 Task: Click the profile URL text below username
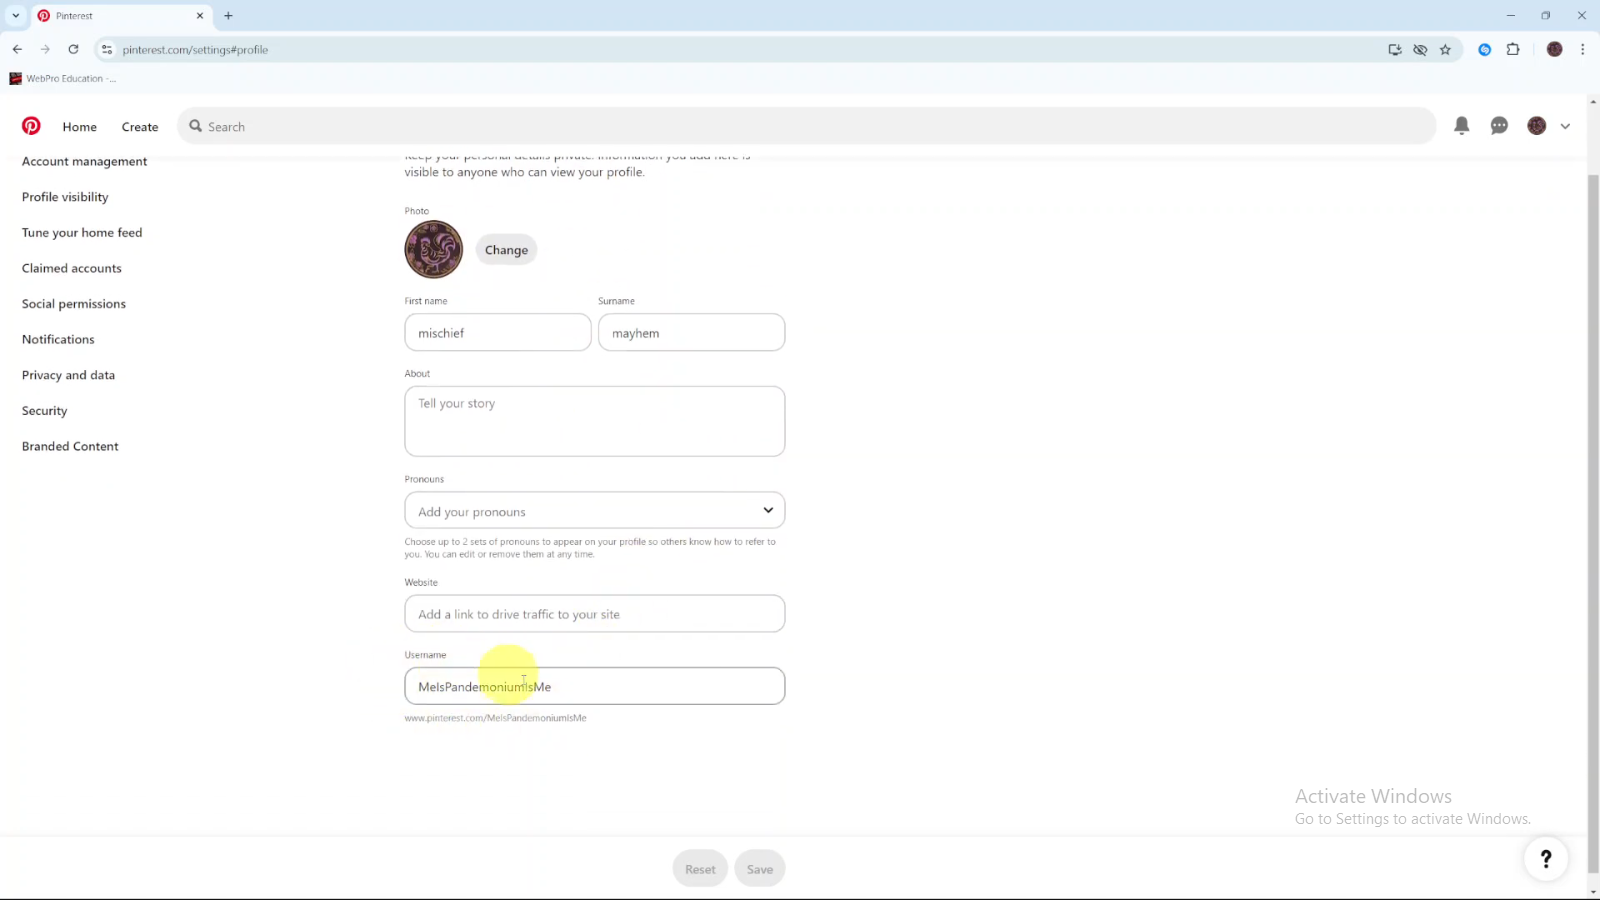click(495, 718)
